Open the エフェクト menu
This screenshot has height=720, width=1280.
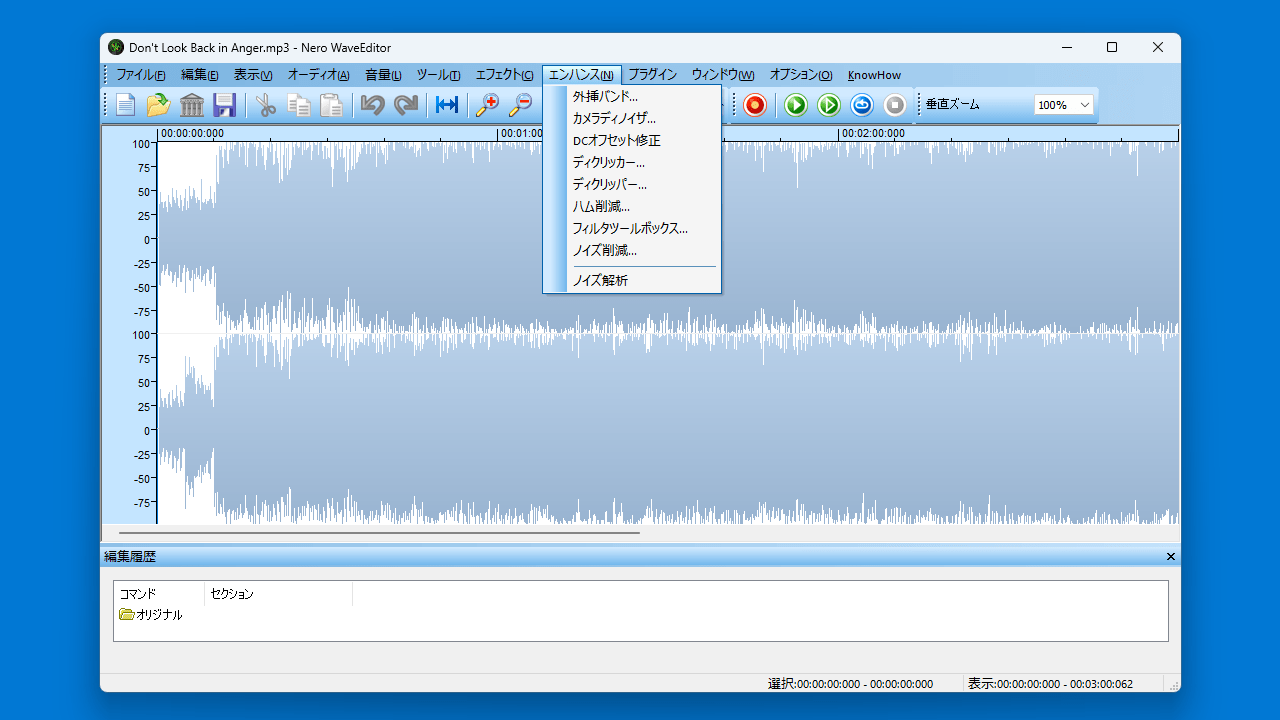click(x=504, y=75)
